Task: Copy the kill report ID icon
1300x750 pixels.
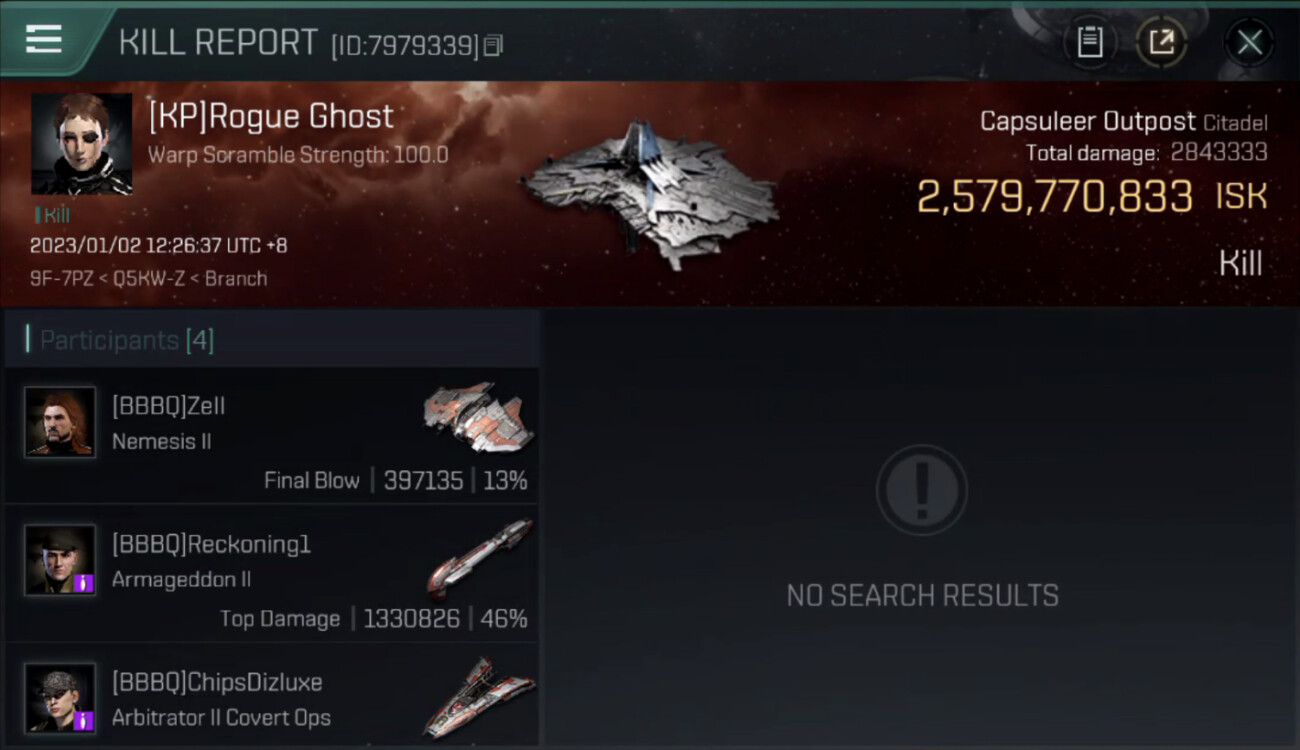Action: click(x=492, y=46)
